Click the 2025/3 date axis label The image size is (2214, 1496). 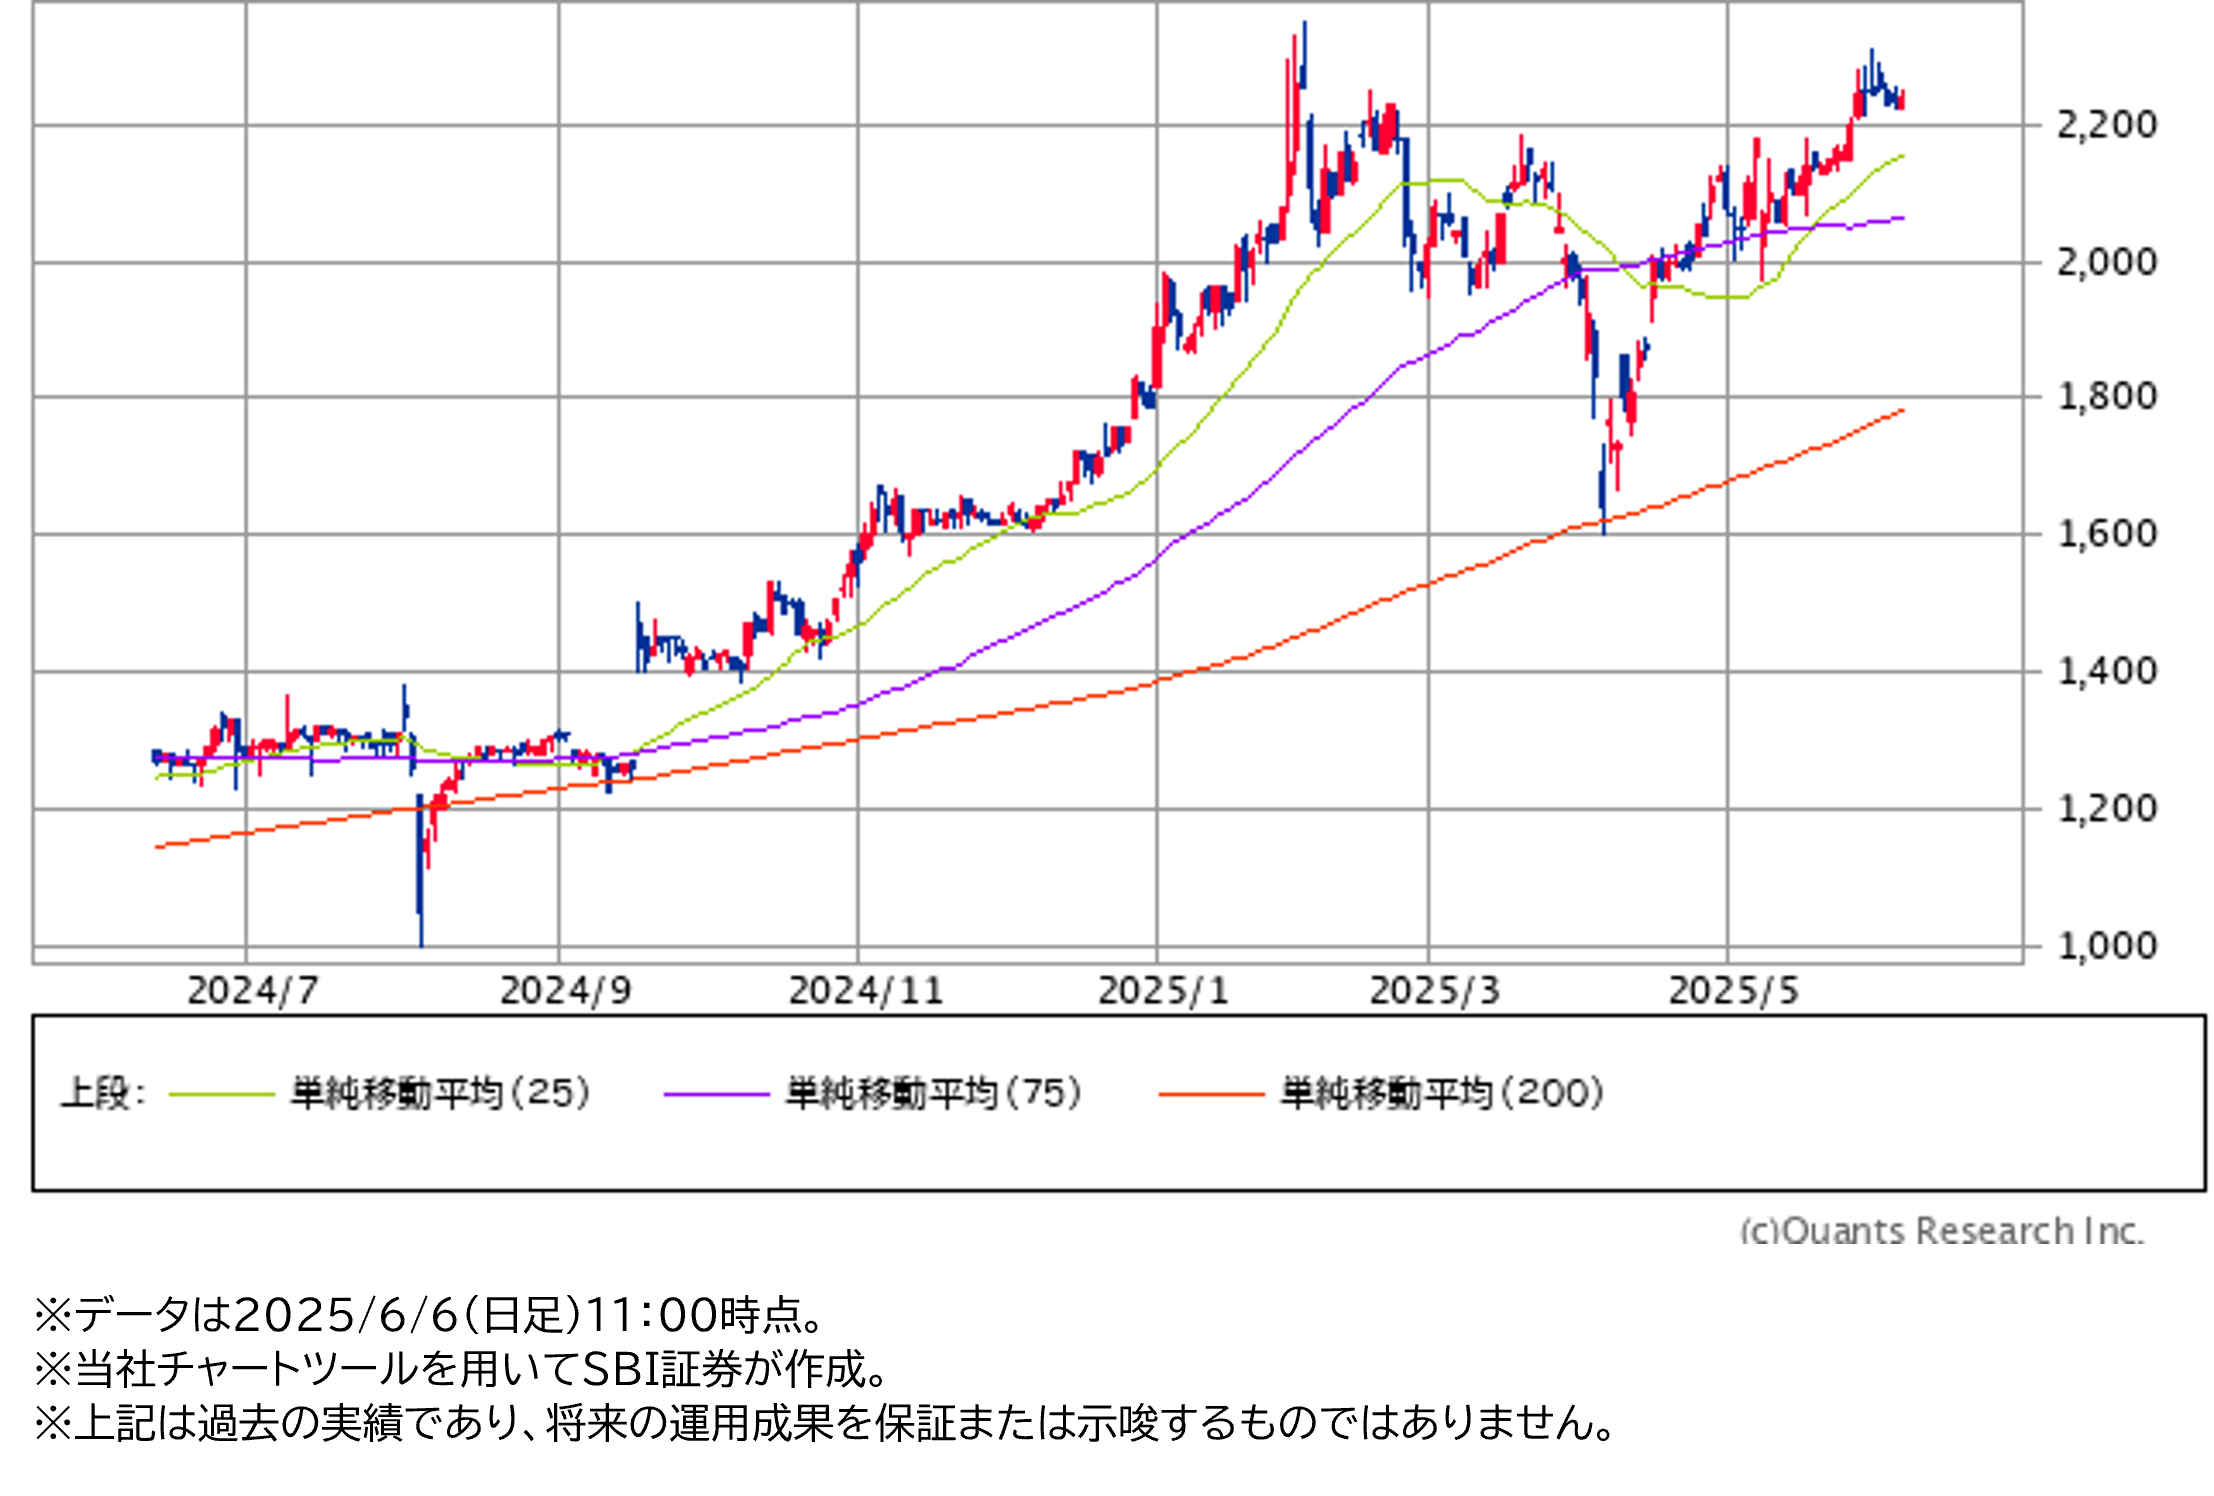click(1434, 991)
